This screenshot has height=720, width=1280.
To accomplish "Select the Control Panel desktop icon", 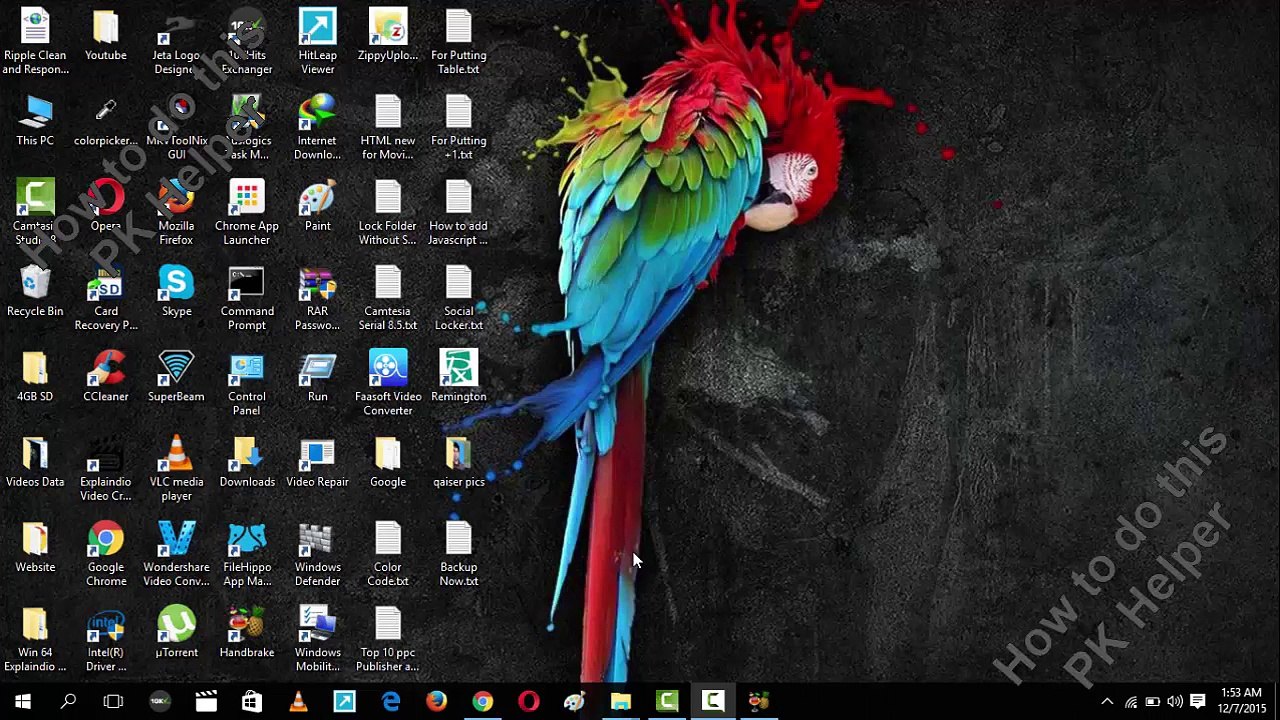I will pos(247,384).
